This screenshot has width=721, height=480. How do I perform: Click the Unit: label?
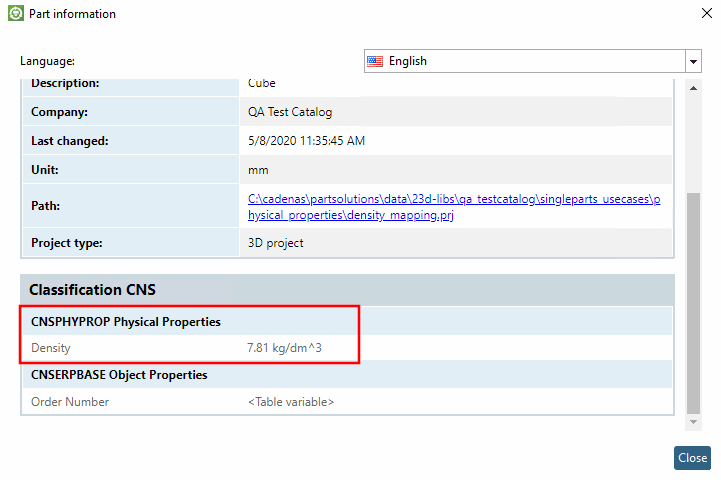[45, 170]
